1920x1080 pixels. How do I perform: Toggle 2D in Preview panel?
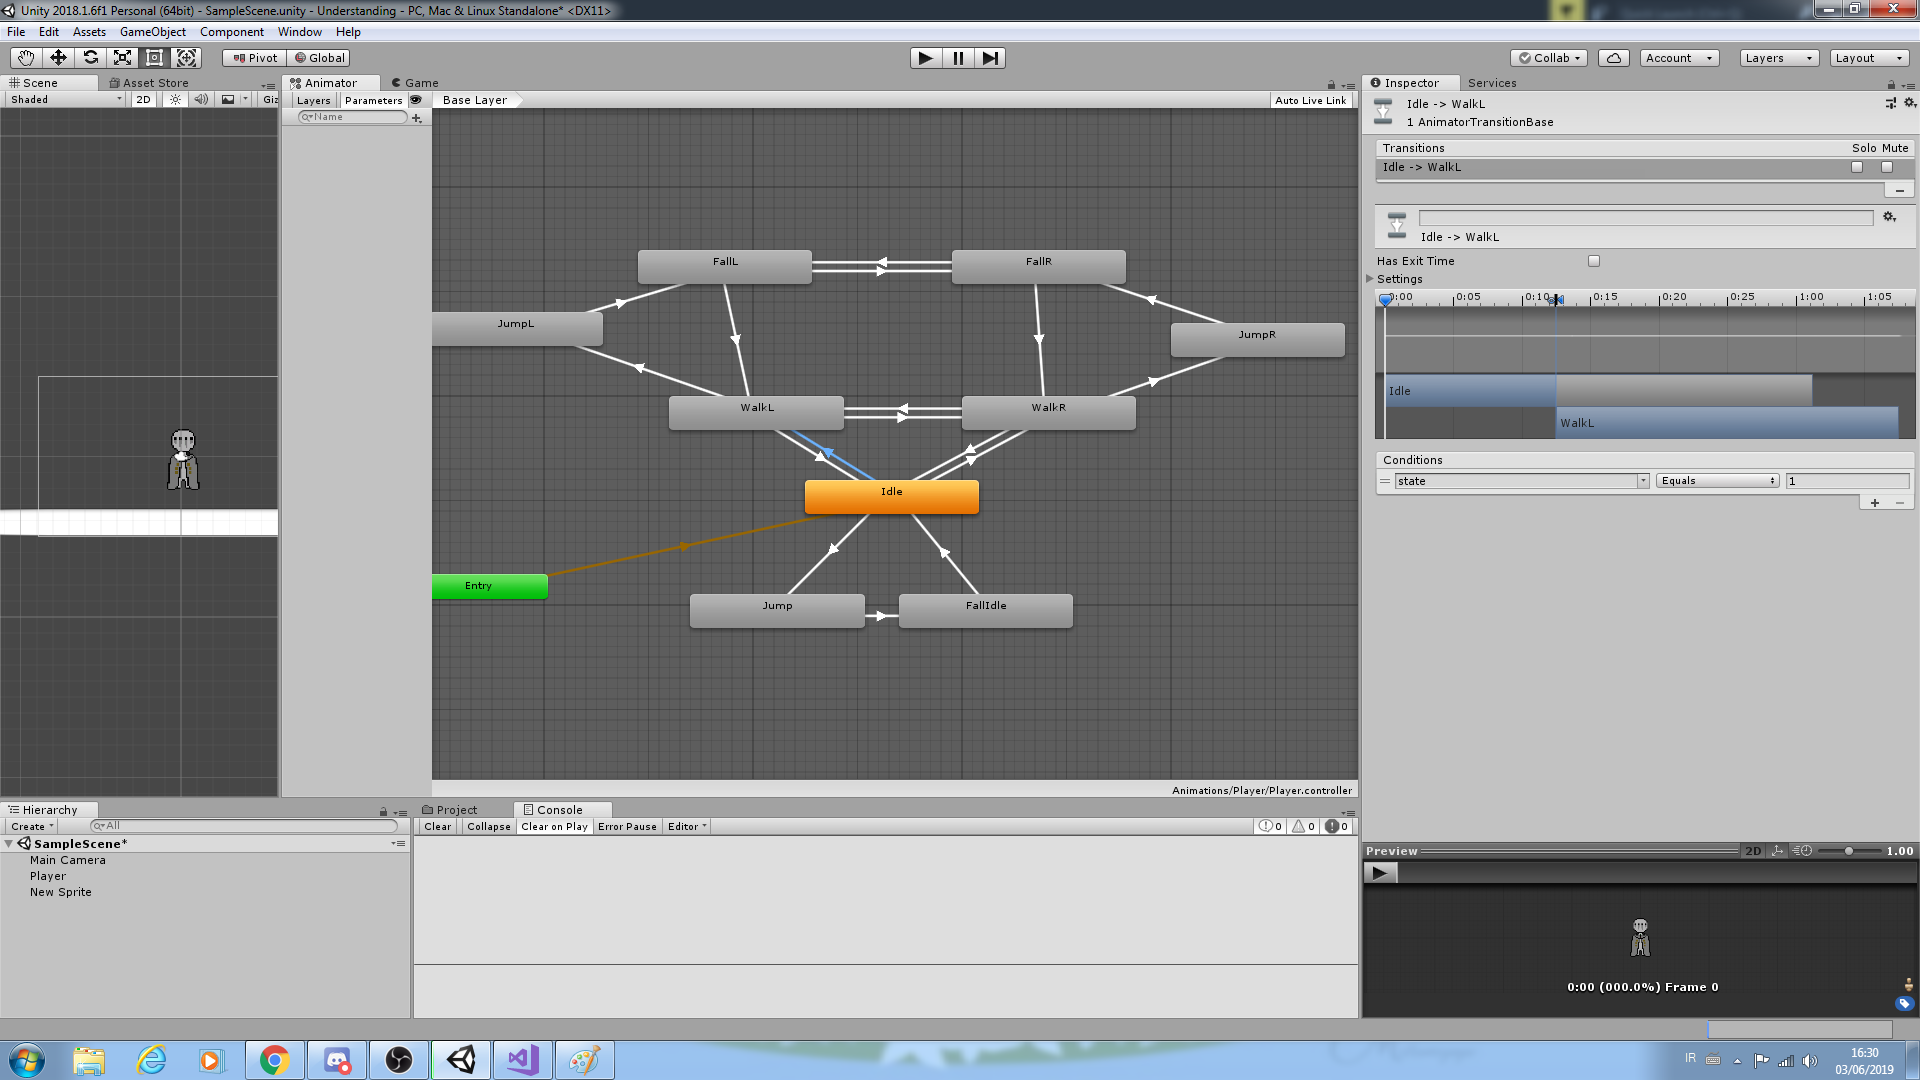pyautogui.click(x=1753, y=851)
